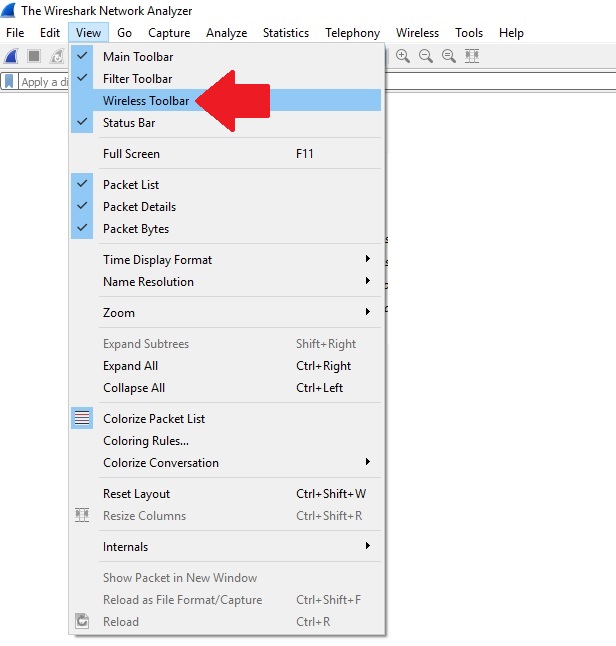Viewport: 616px width, 646px height.
Task: Open the Edit menu
Action: coord(50,33)
